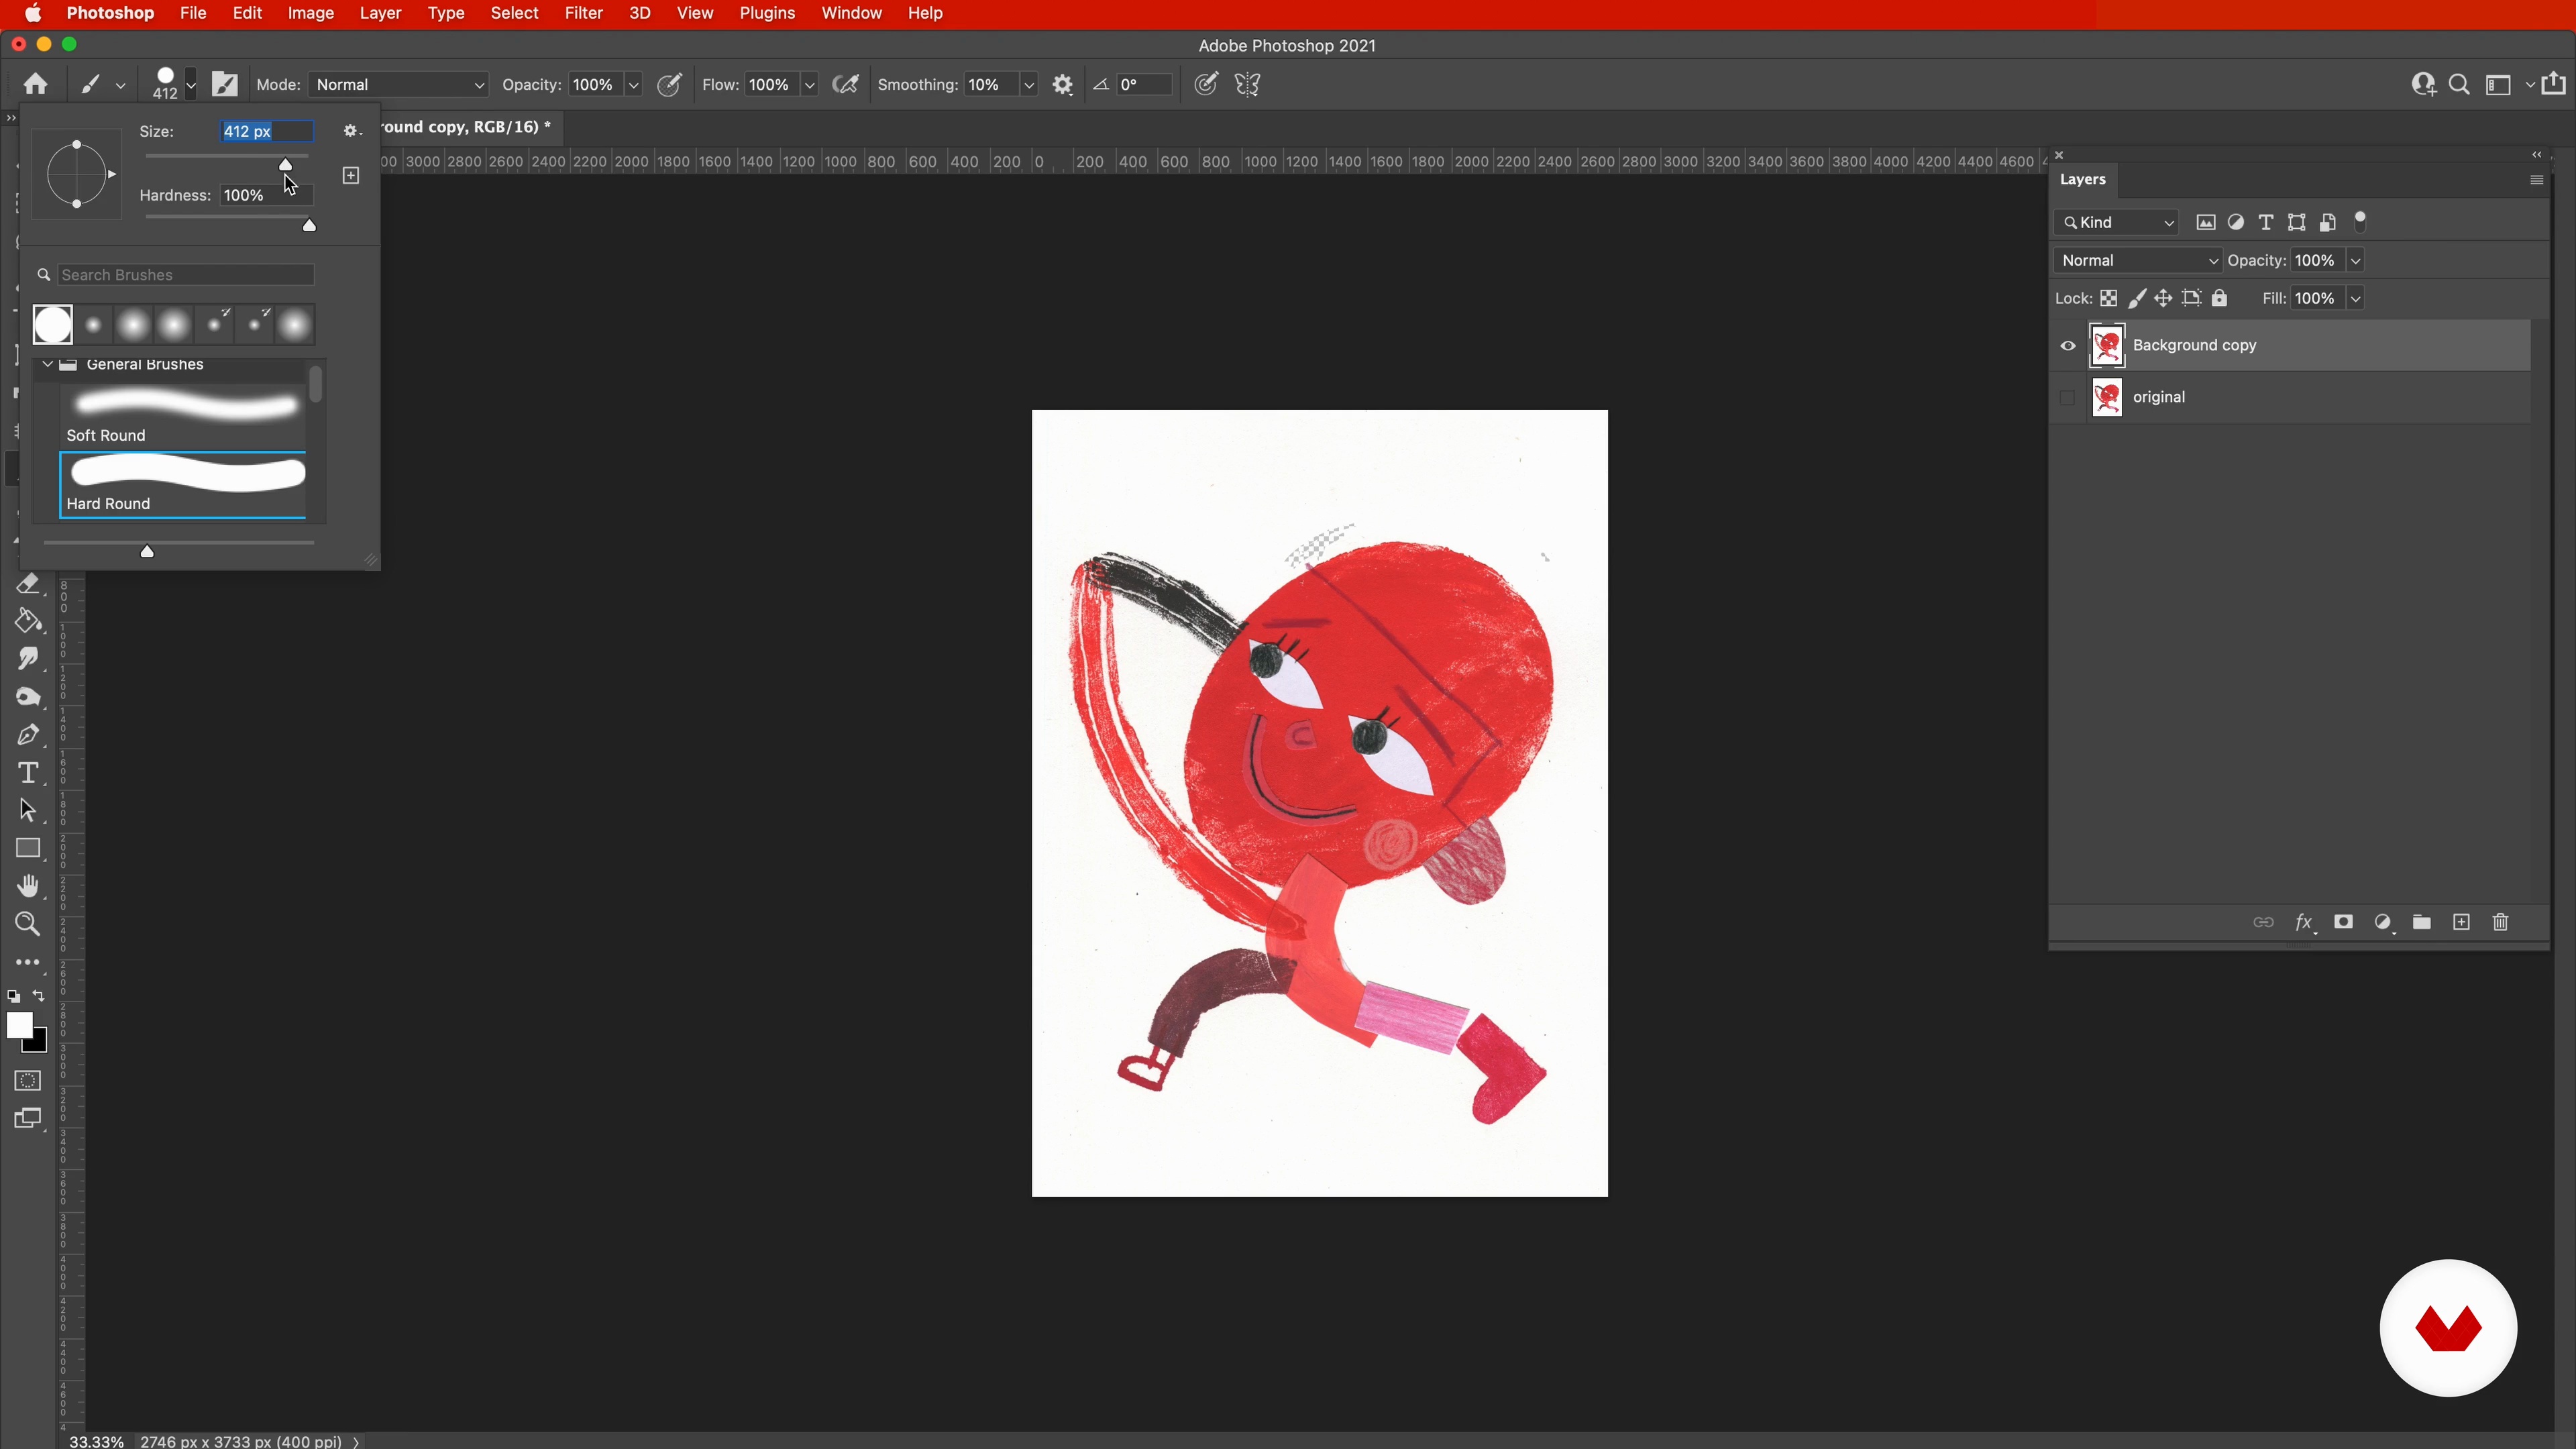Enable airbrush-style build-up effects
2576x1449 pixels.
click(x=846, y=84)
